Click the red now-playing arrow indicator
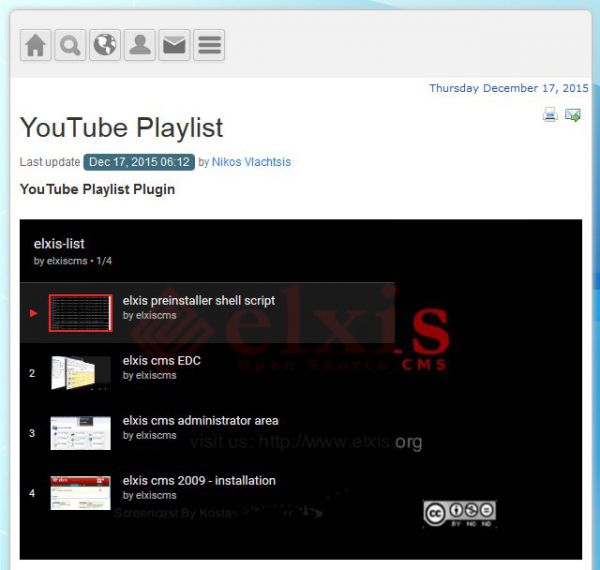 click(x=34, y=313)
